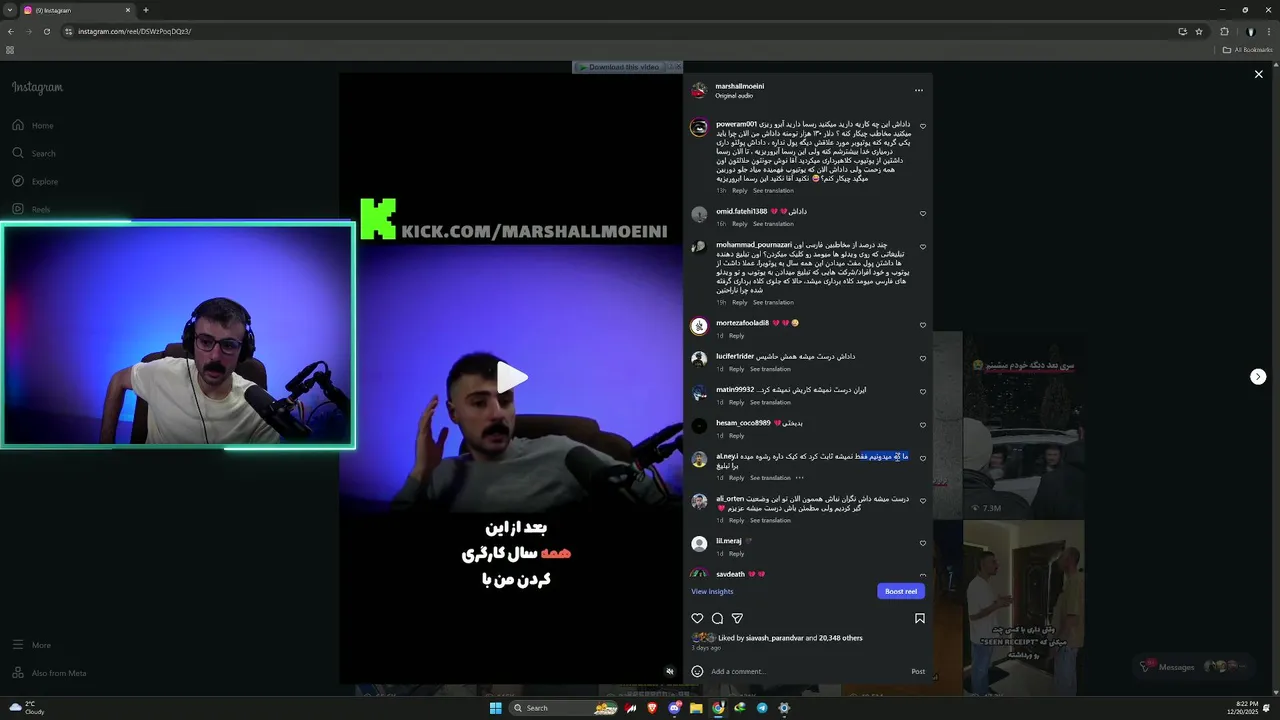Open a new browser tab
The image size is (1280, 720).
(145, 10)
